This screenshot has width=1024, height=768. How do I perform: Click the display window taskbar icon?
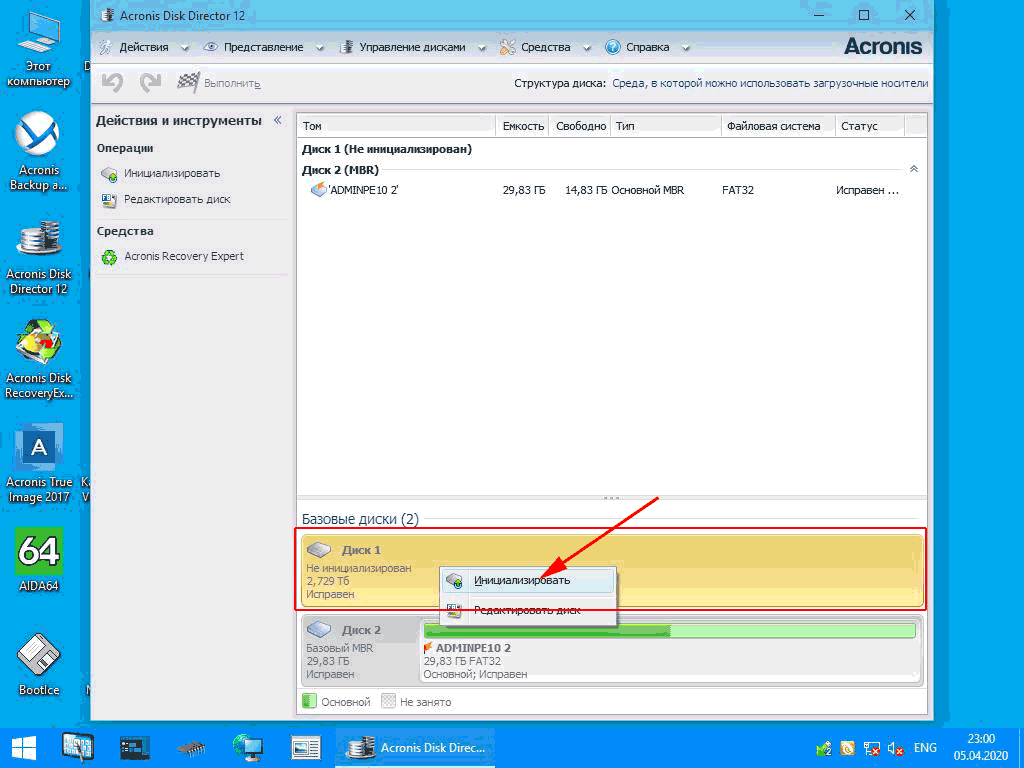point(306,748)
